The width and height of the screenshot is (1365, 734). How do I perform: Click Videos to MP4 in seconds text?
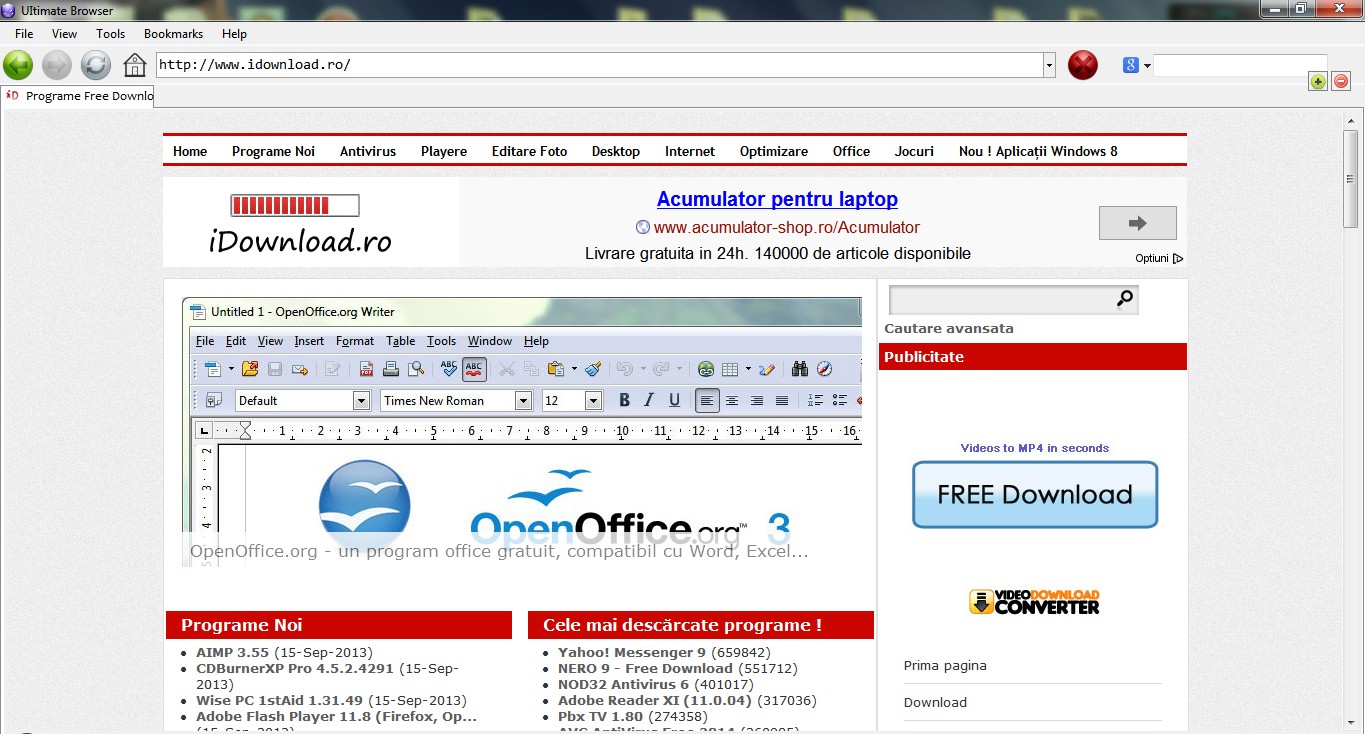click(x=1035, y=448)
